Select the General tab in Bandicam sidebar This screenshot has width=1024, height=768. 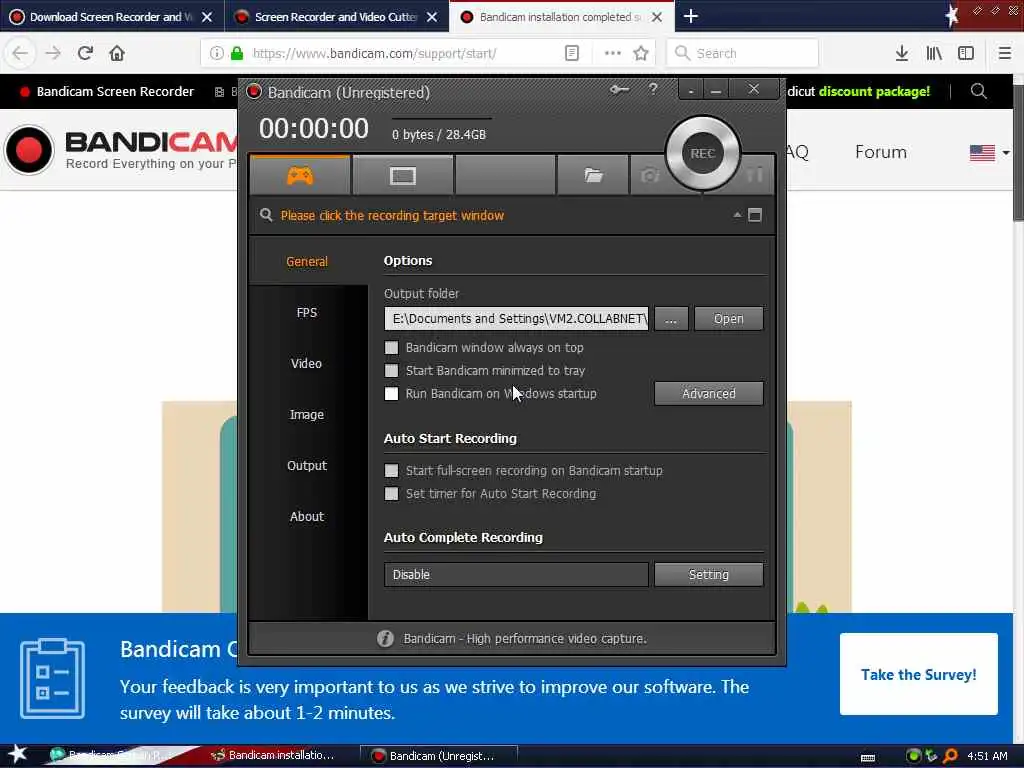click(x=307, y=261)
